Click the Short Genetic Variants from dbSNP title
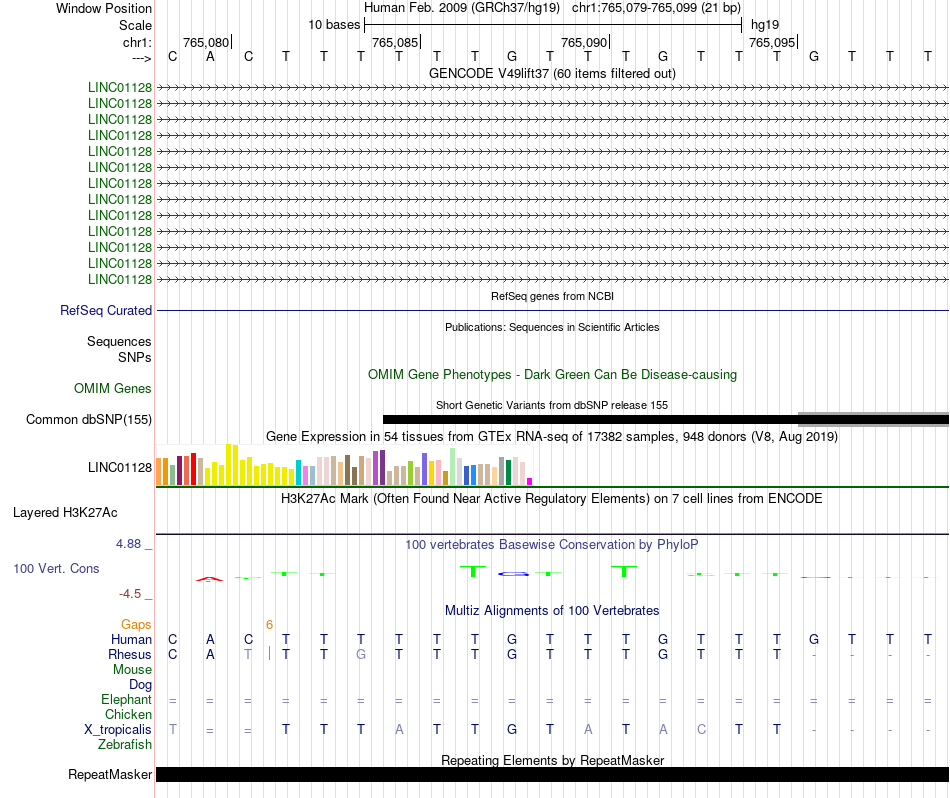Screen dimensions: 950x798 [x=552, y=405]
